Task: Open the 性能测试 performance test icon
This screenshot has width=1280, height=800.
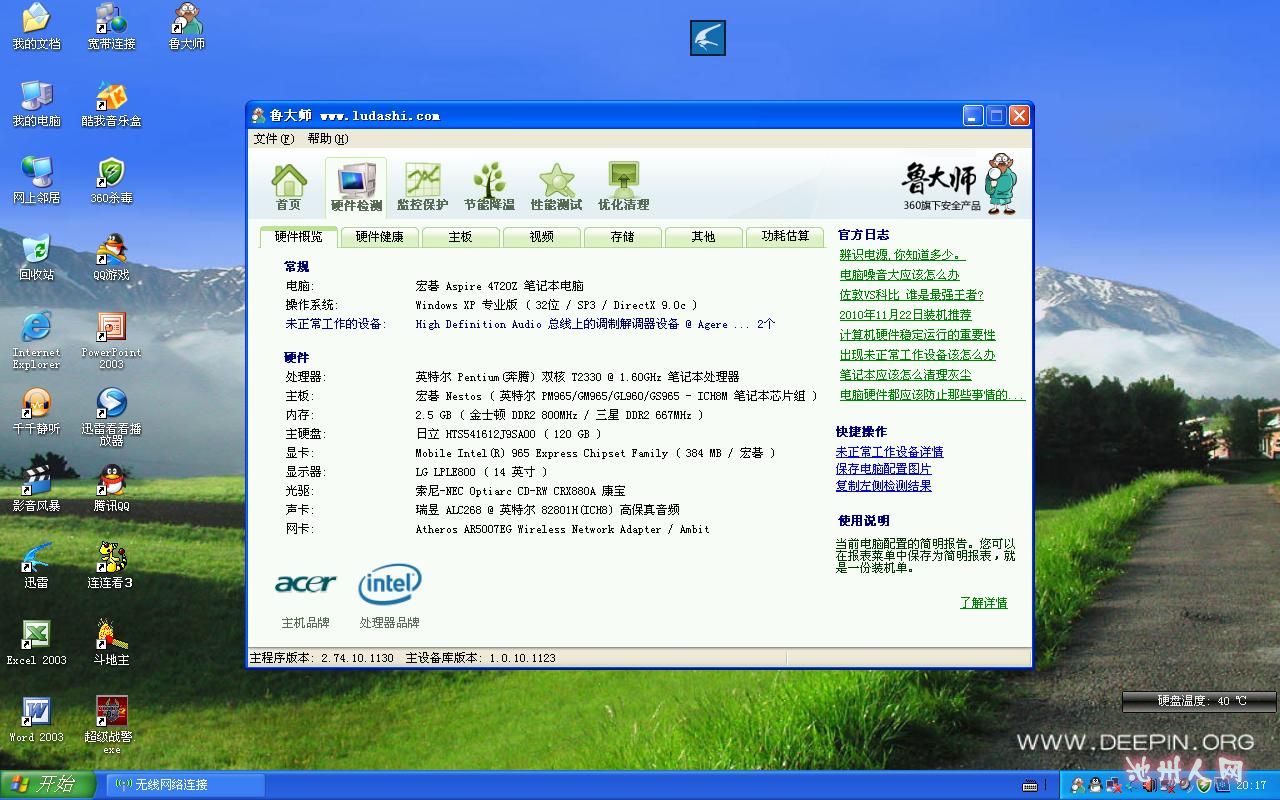Action: click(x=556, y=187)
